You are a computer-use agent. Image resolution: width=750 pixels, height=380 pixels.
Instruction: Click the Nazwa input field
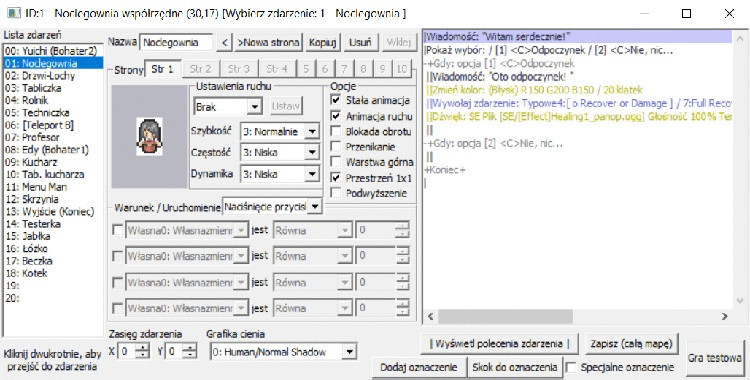176,42
